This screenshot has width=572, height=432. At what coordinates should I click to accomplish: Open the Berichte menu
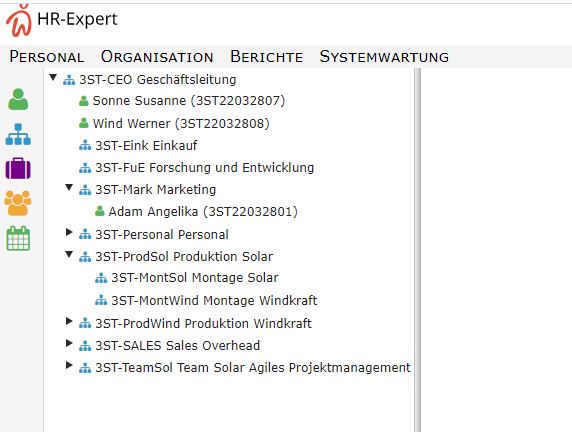(266, 57)
